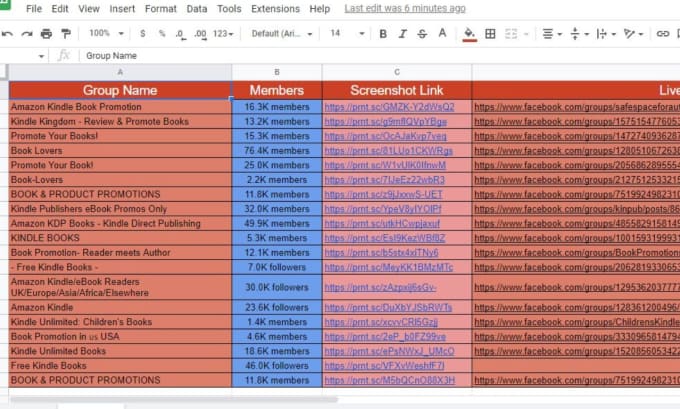Open the Insert menu

coord(122,9)
